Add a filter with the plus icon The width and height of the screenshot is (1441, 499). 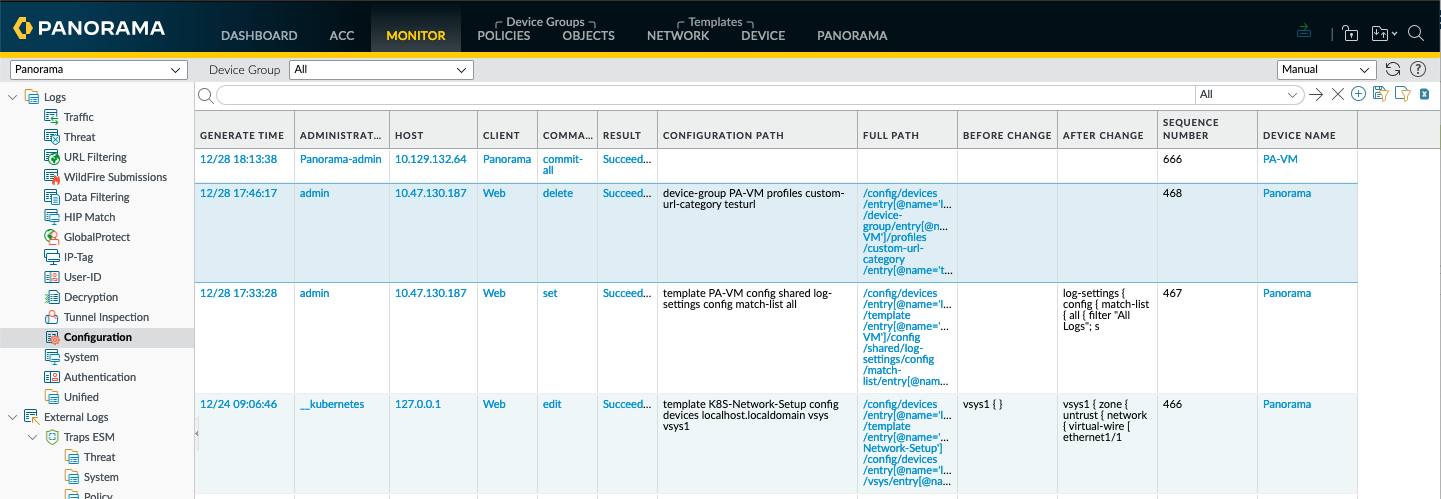coord(1358,94)
